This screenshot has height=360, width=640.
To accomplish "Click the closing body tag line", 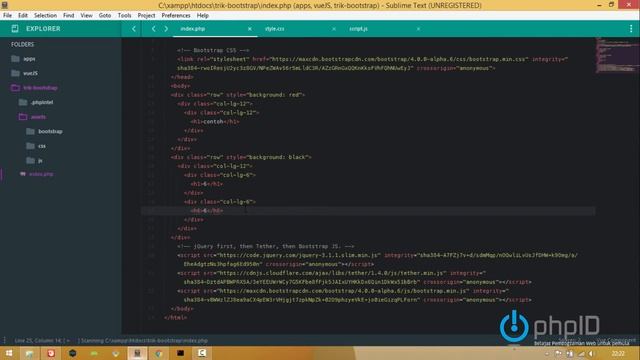I will [x=182, y=309].
